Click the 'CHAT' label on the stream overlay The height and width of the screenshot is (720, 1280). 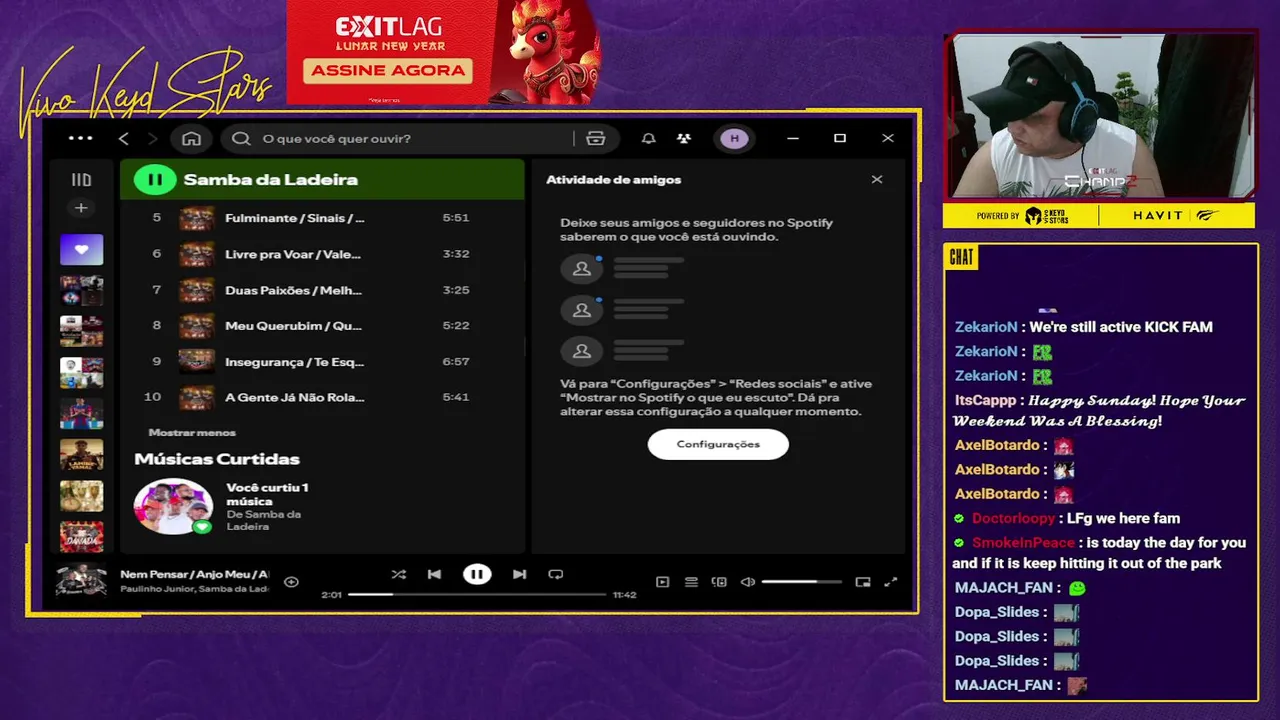coord(961,258)
